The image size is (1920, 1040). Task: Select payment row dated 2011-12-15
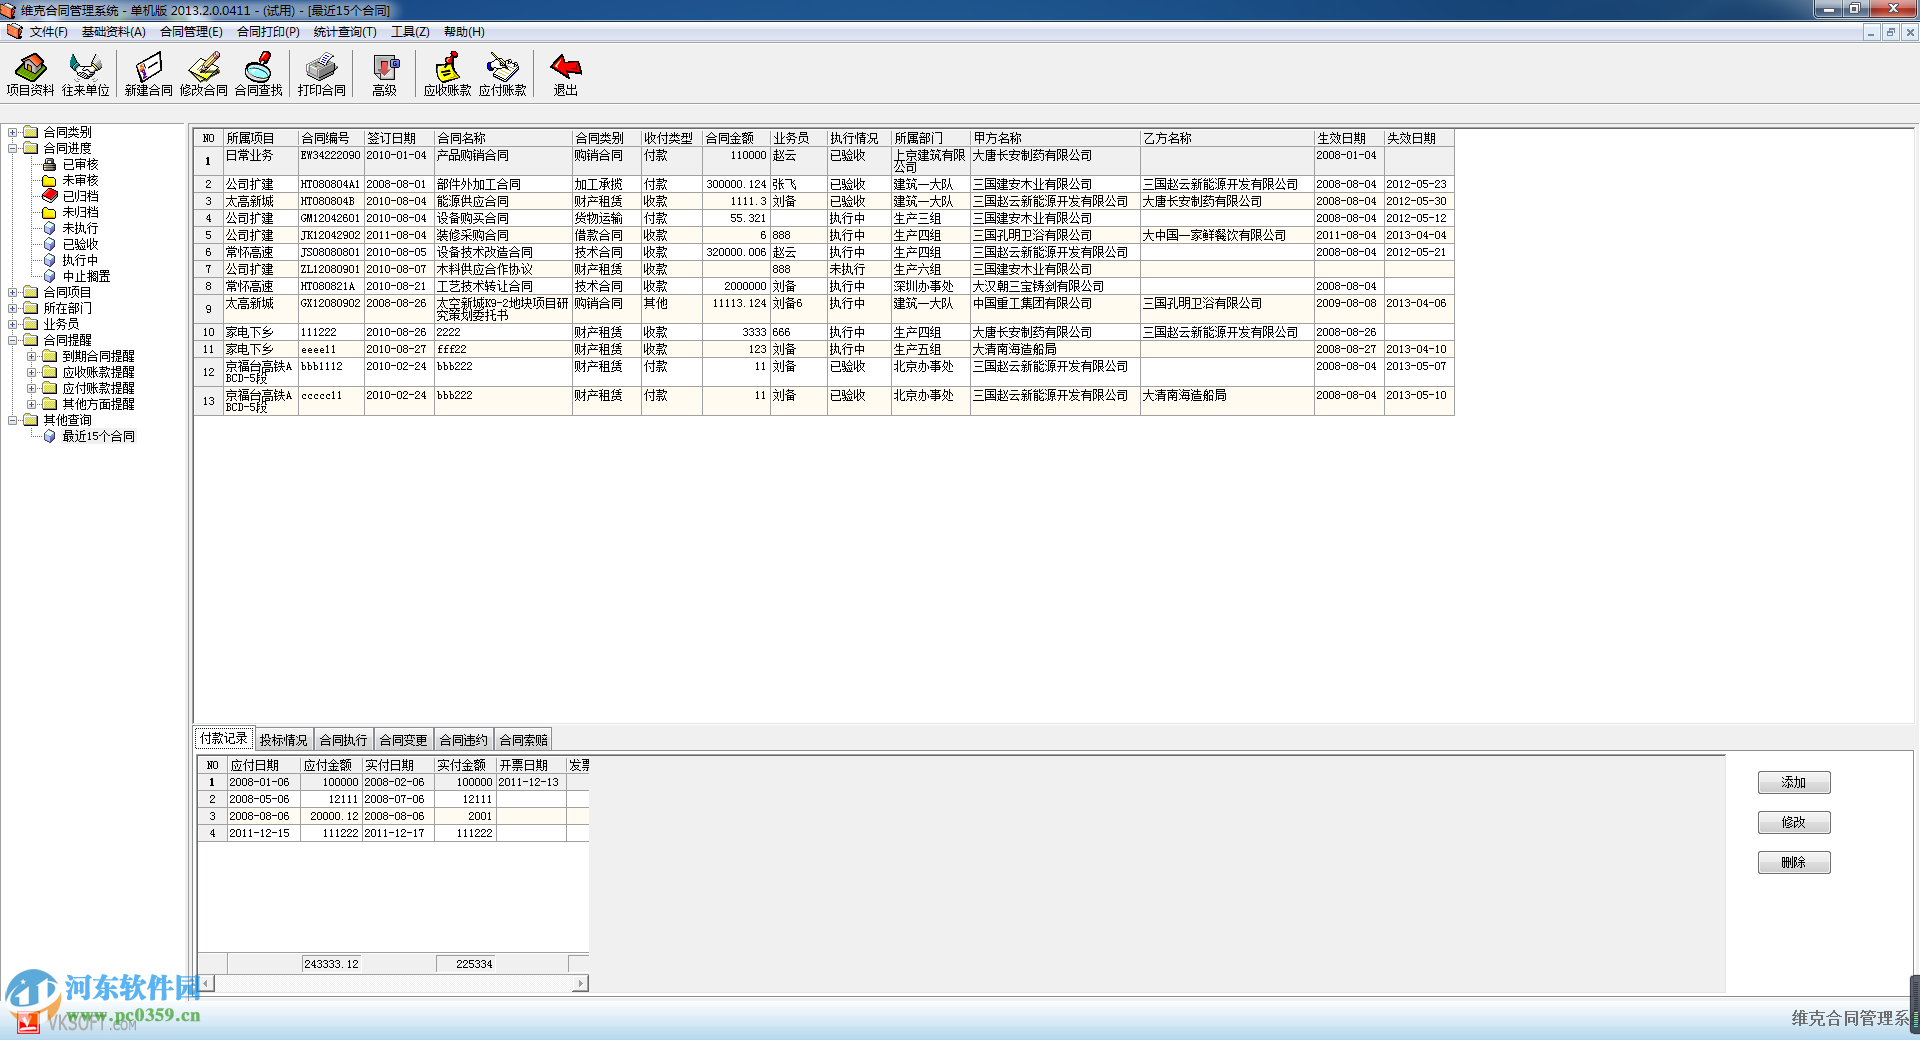pos(393,833)
